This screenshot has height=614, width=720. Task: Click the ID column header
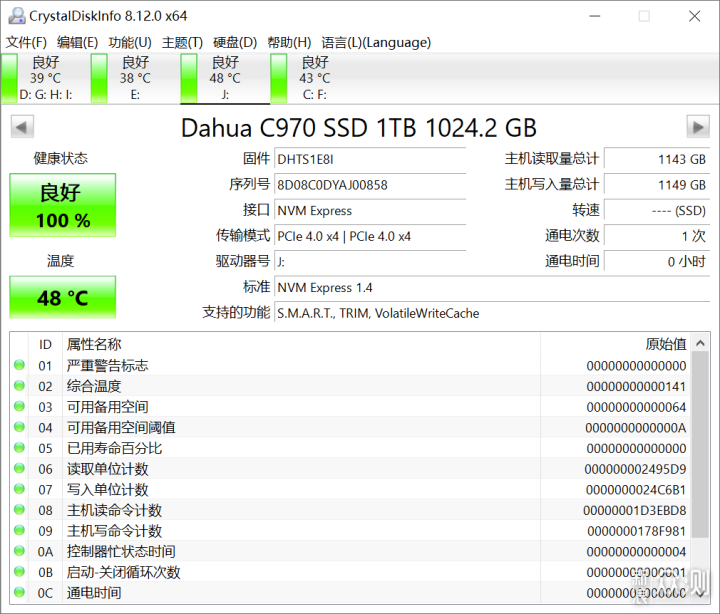click(45, 344)
